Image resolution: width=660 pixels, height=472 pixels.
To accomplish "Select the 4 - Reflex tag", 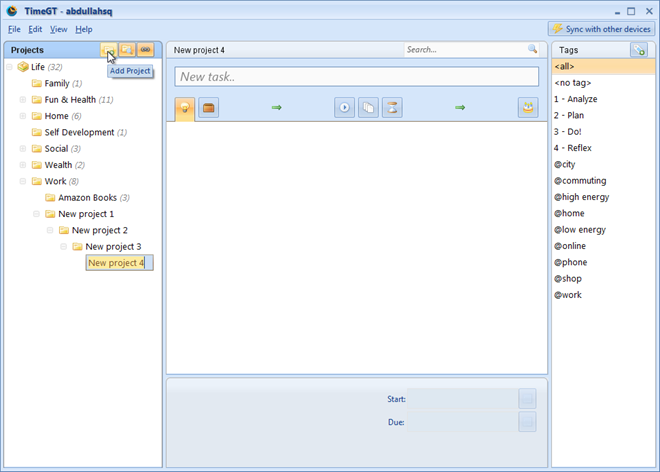I will tap(603, 148).
